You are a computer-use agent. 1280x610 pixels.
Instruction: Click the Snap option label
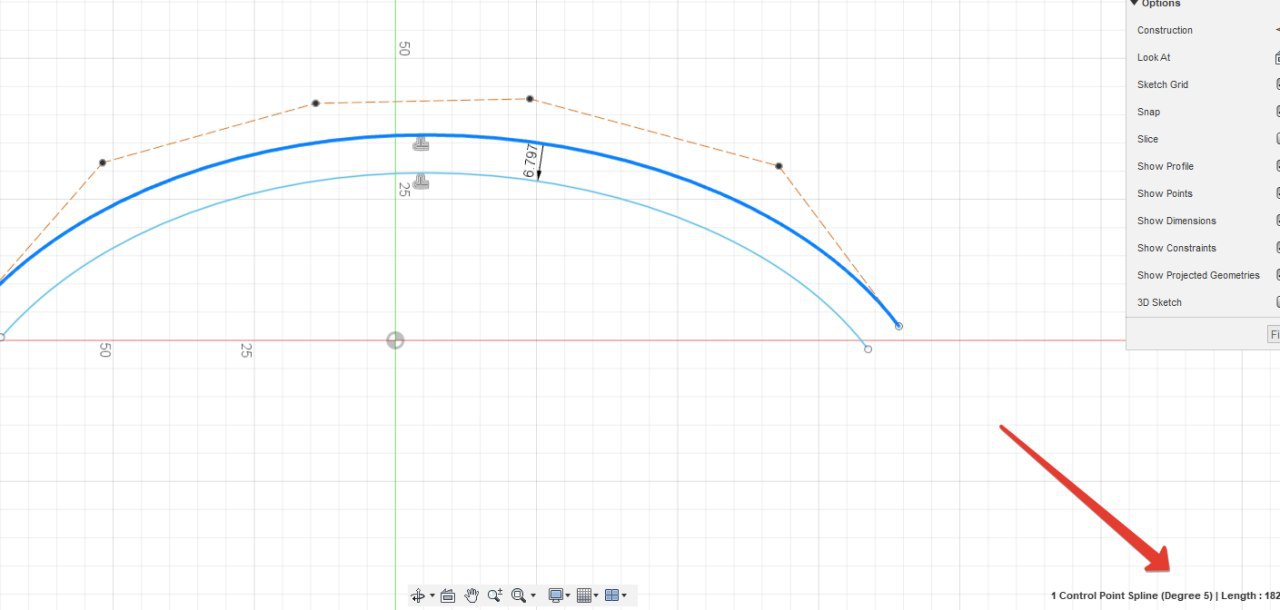click(1149, 112)
